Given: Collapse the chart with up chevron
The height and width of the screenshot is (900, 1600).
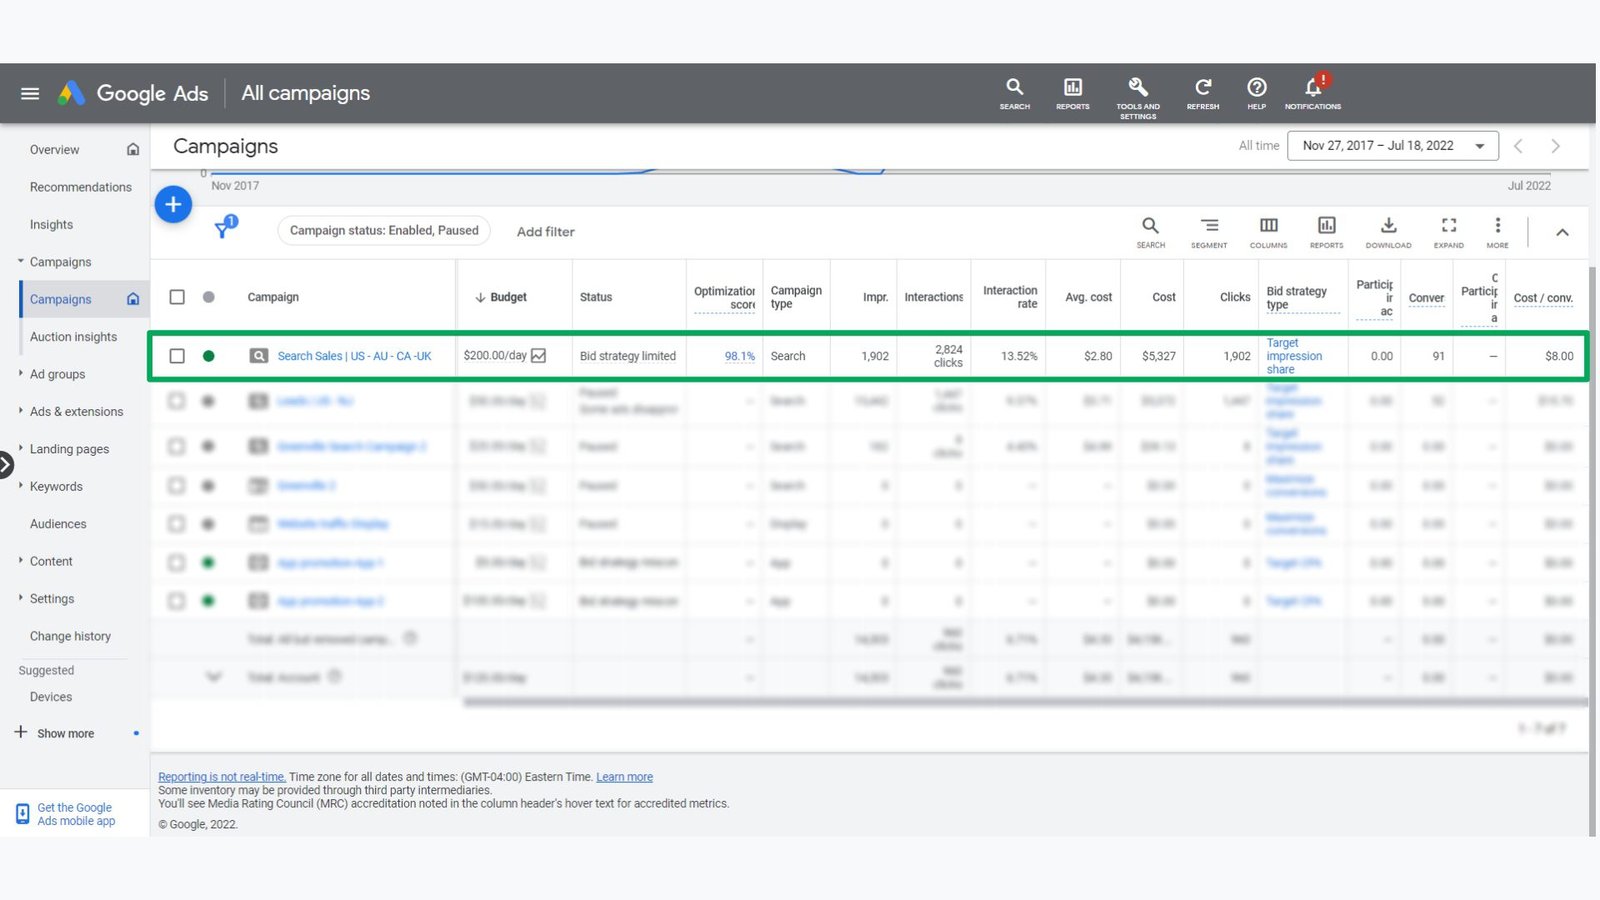Looking at the screenshot, I should (x=1562, y=232).
